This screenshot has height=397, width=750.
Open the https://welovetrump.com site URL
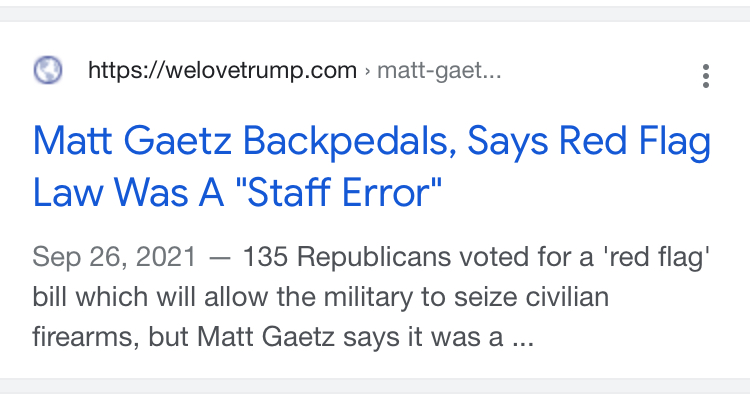tap(222, 70)
